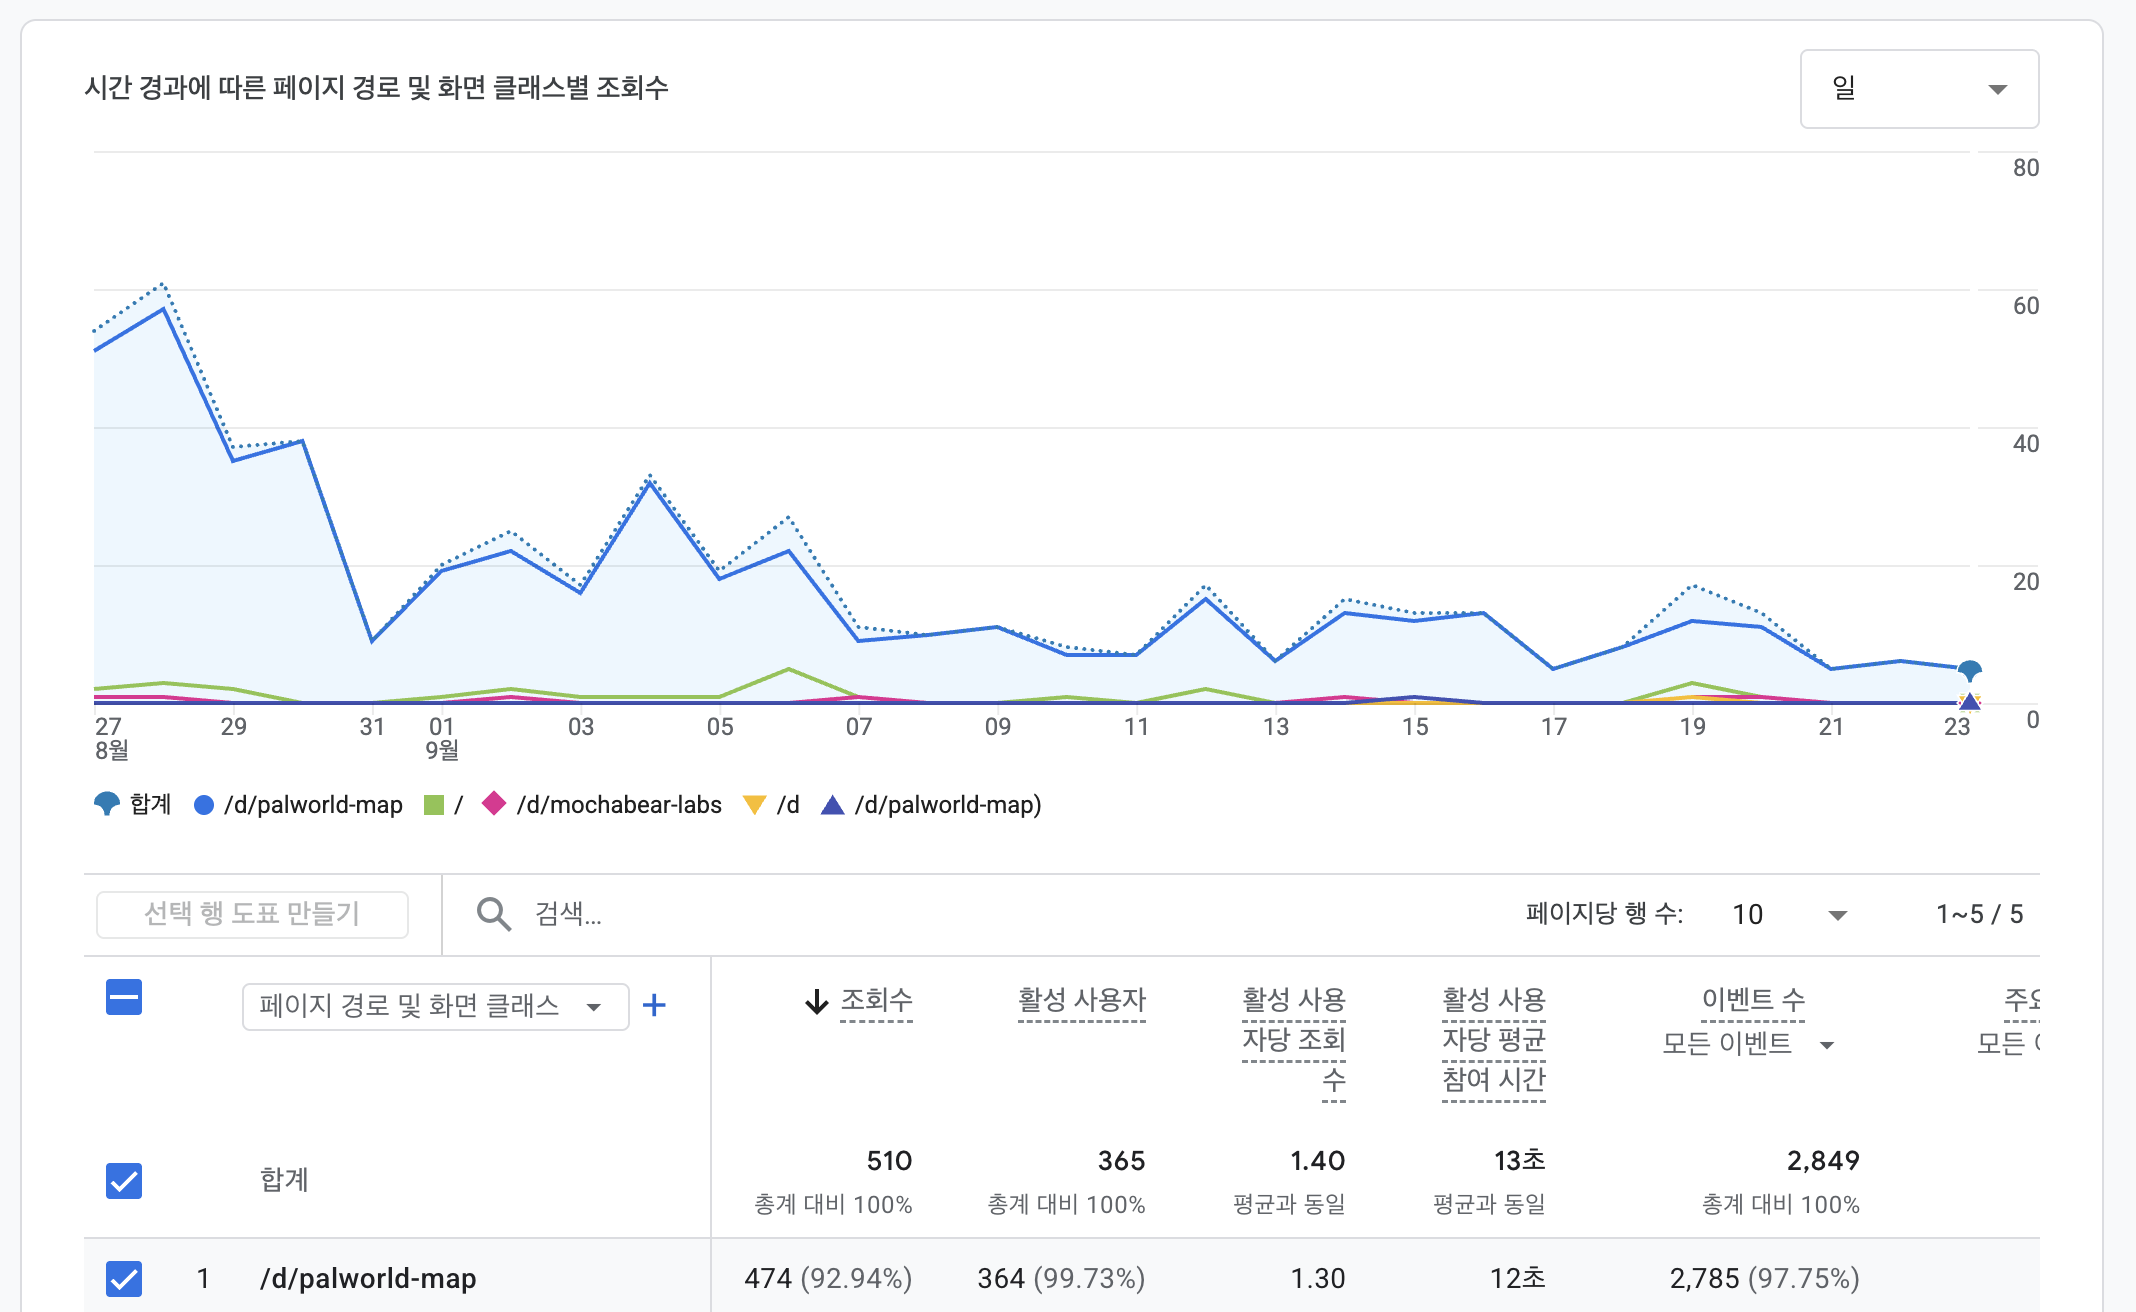Click the blue circle /d/palworld-map legend icon
Image resolution: width=2136 pixels, height=1312 pixels.
204,805
